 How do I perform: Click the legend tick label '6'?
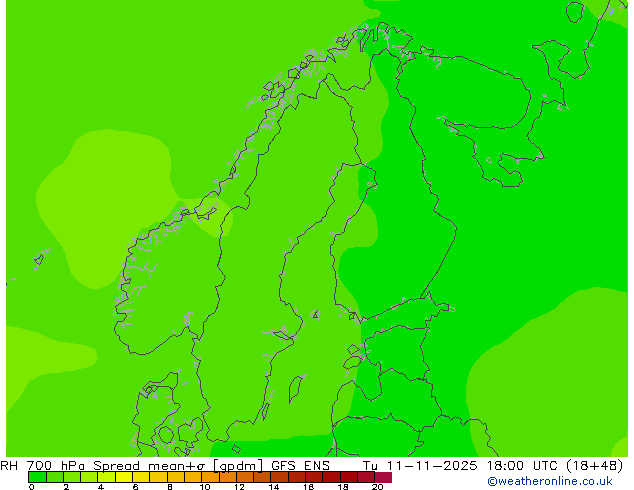[135, 487]
